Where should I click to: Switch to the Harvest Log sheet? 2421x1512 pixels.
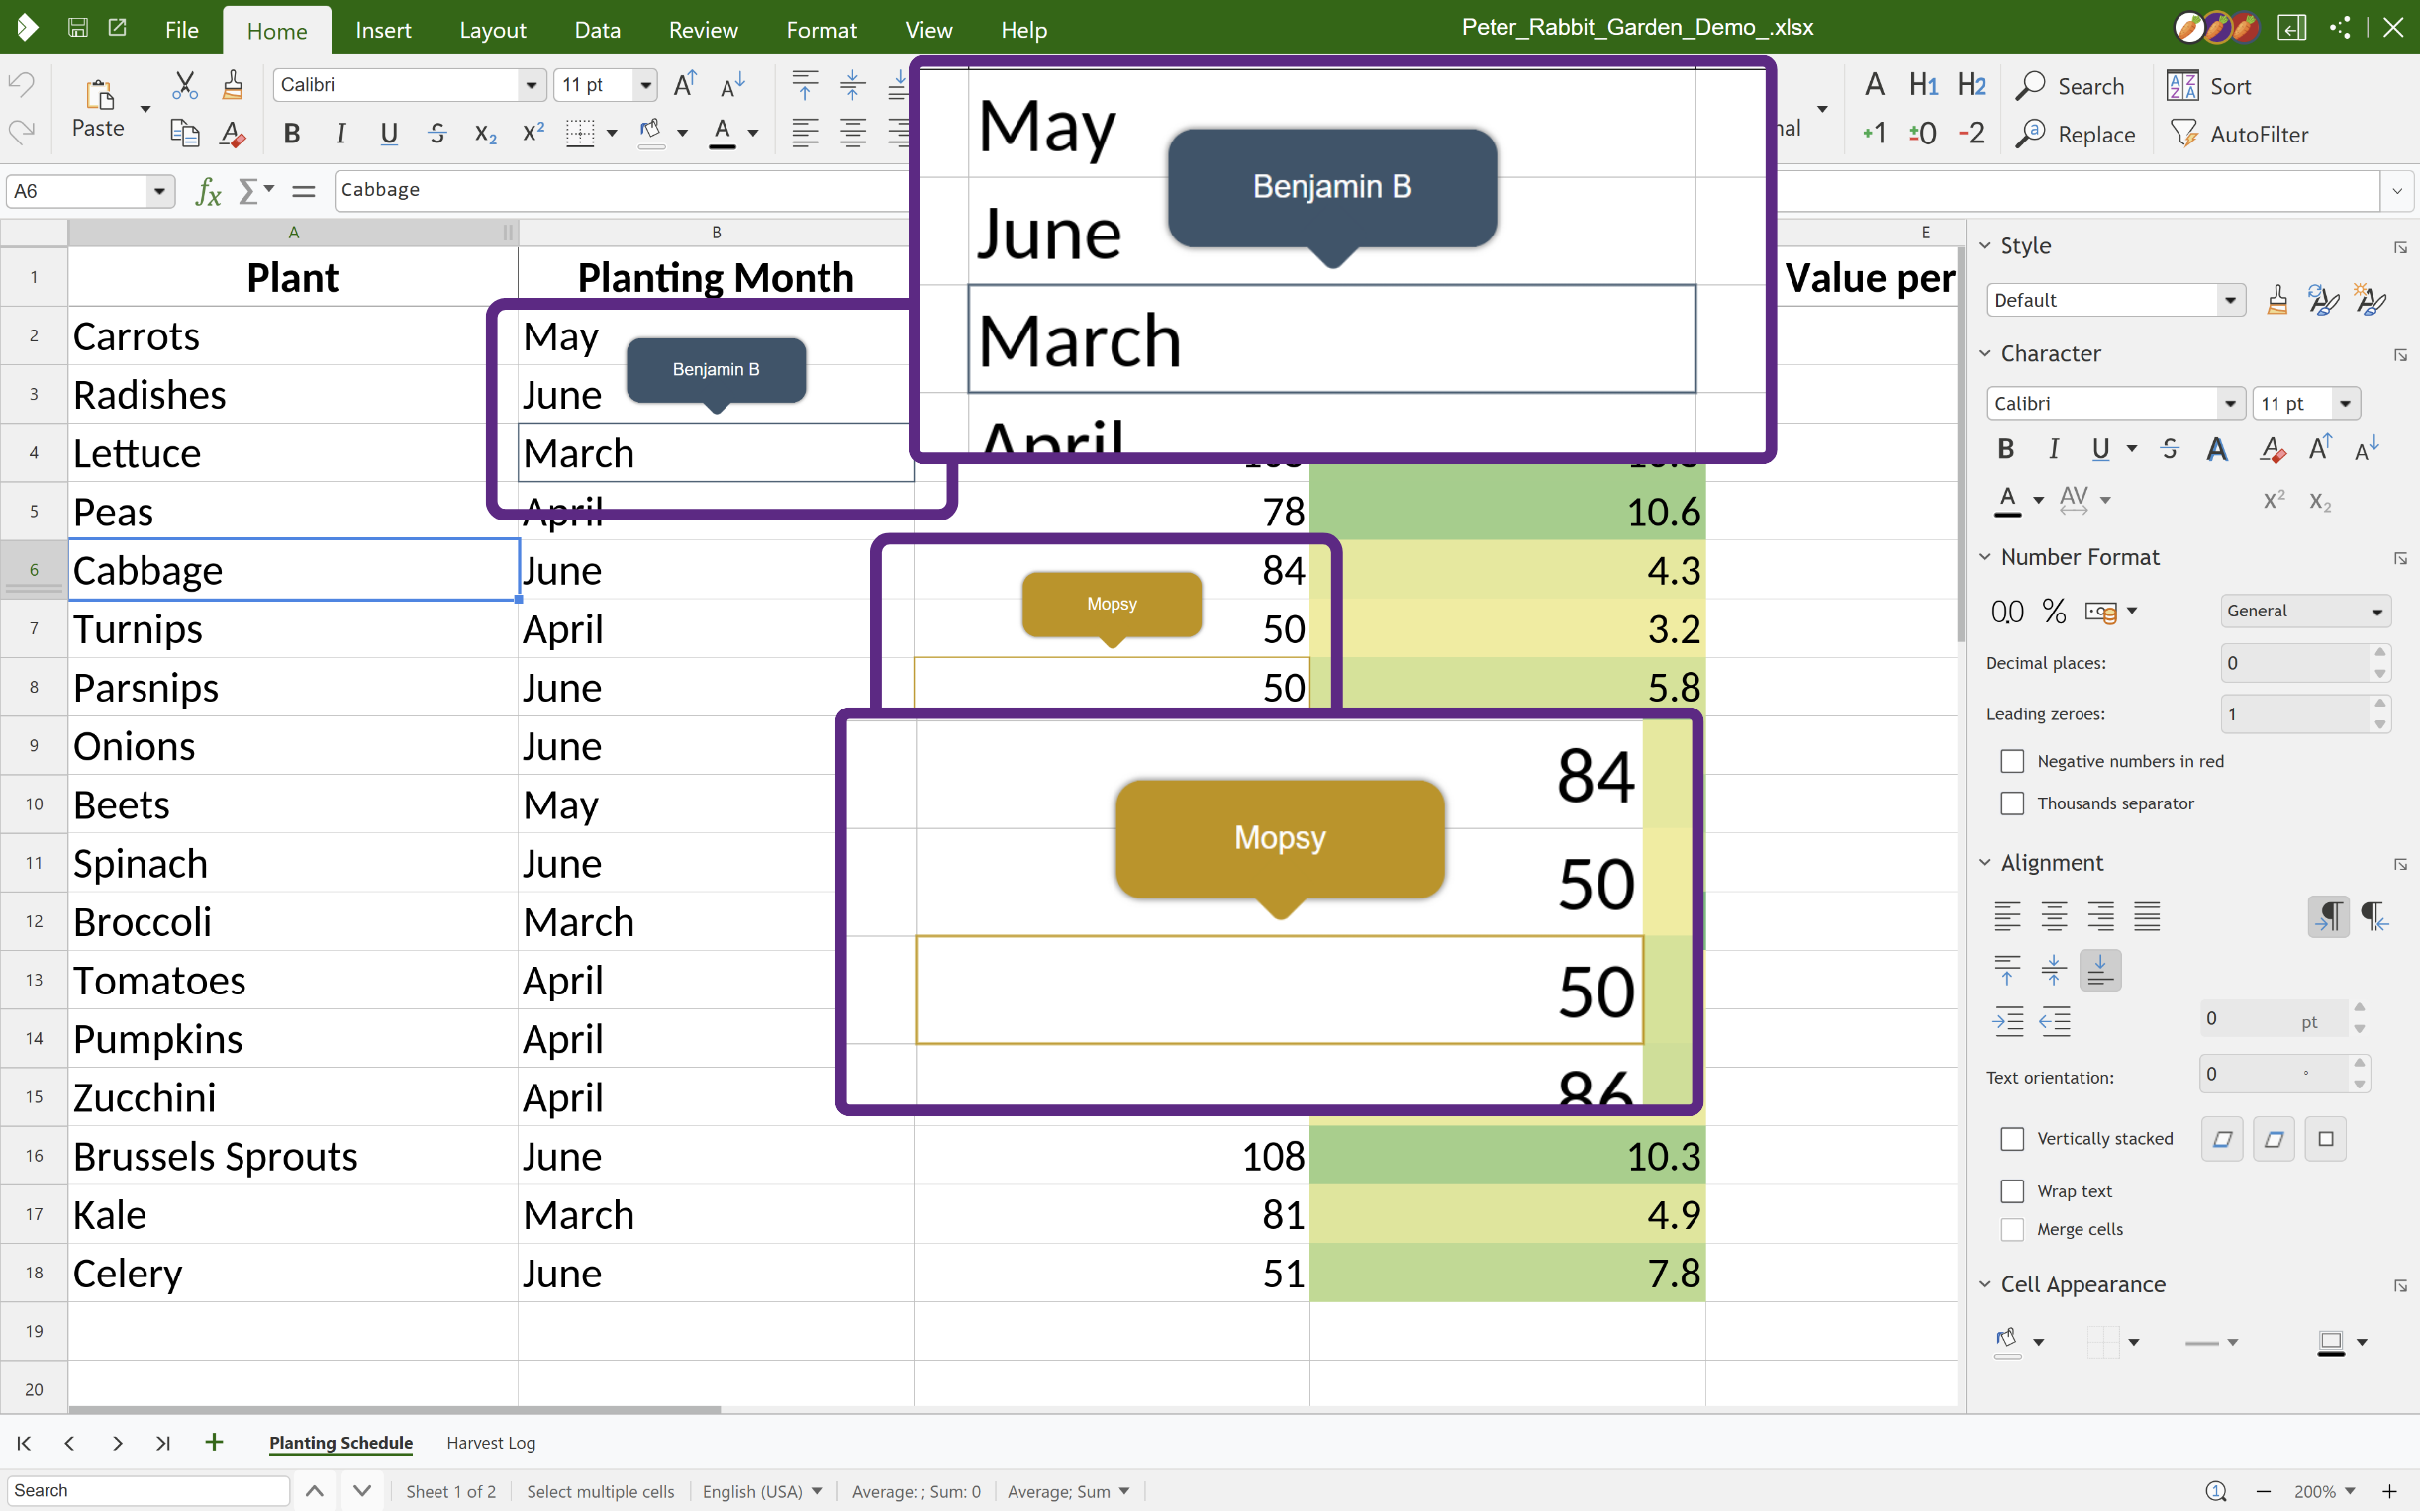tap(491, 1443)
